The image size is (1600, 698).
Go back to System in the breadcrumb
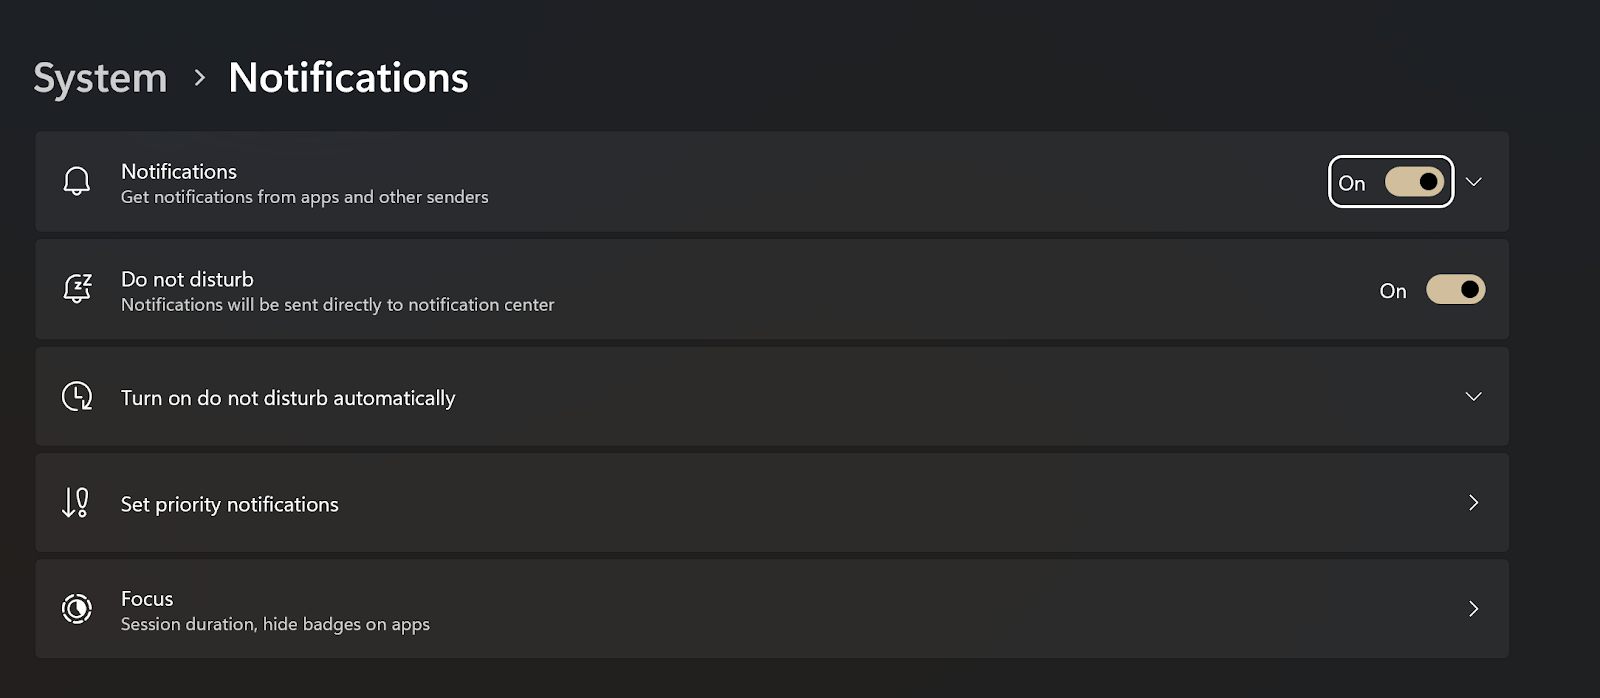[x=100, y=78]
